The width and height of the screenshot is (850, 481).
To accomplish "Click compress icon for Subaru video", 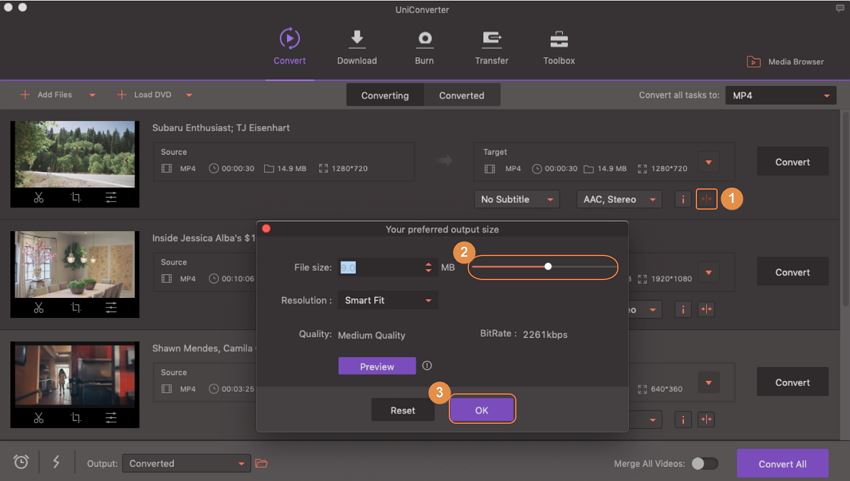I will click(706, 199).
